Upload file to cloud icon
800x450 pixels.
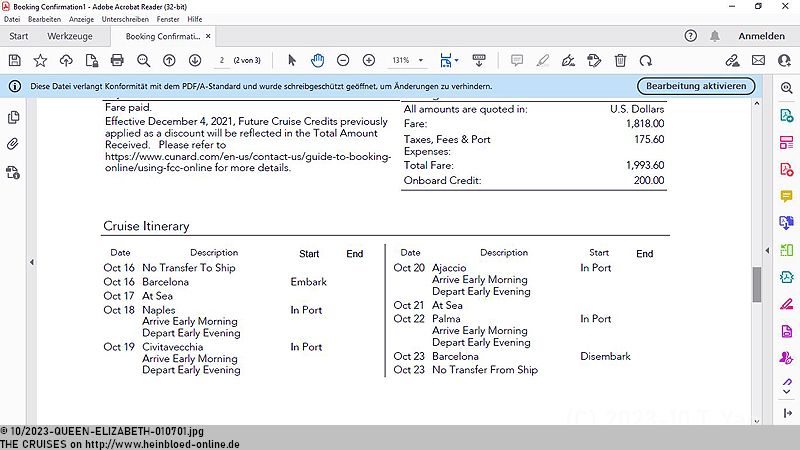66,60
